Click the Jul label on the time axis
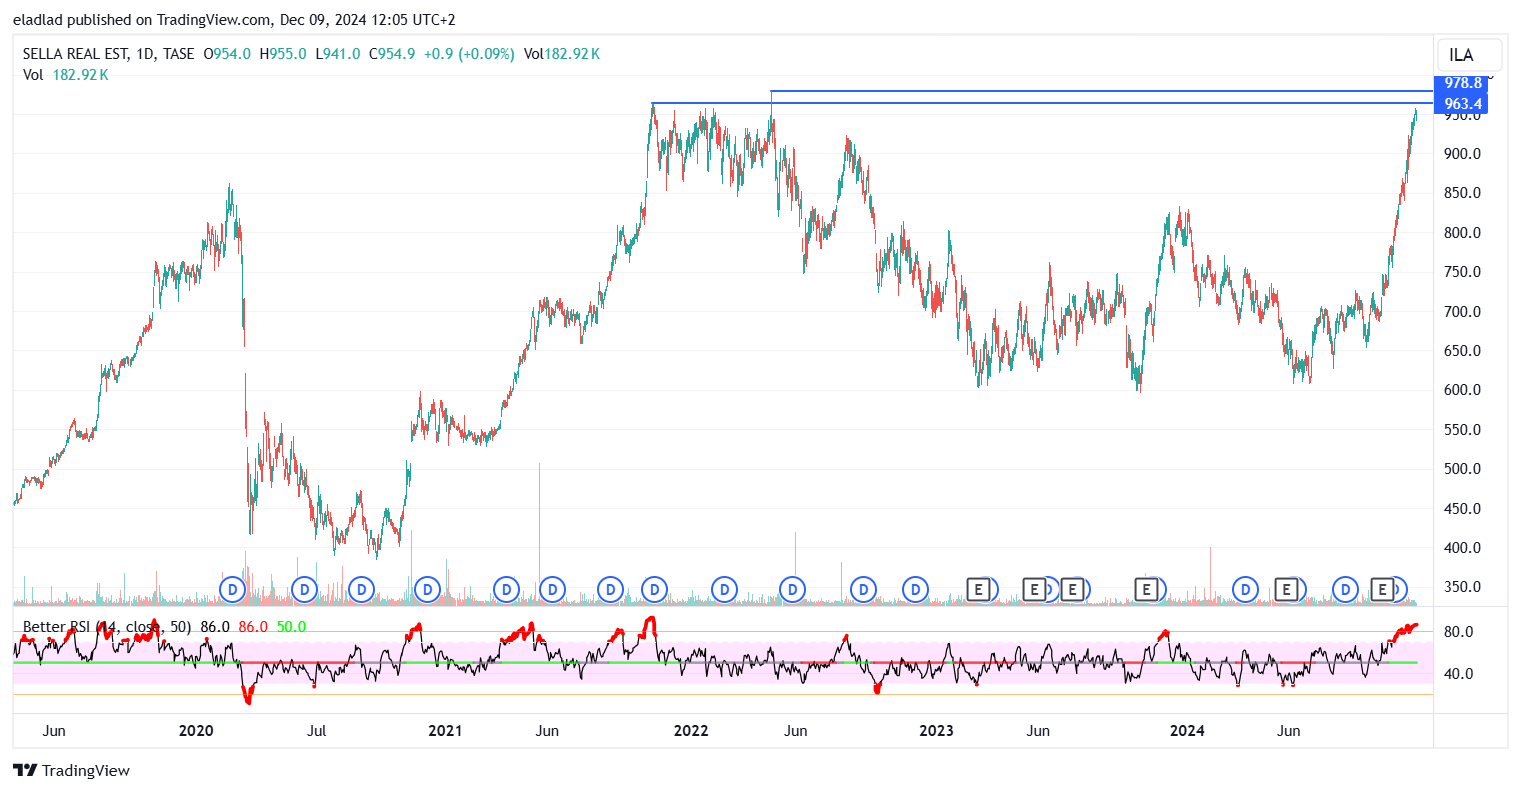 [317, 731]
